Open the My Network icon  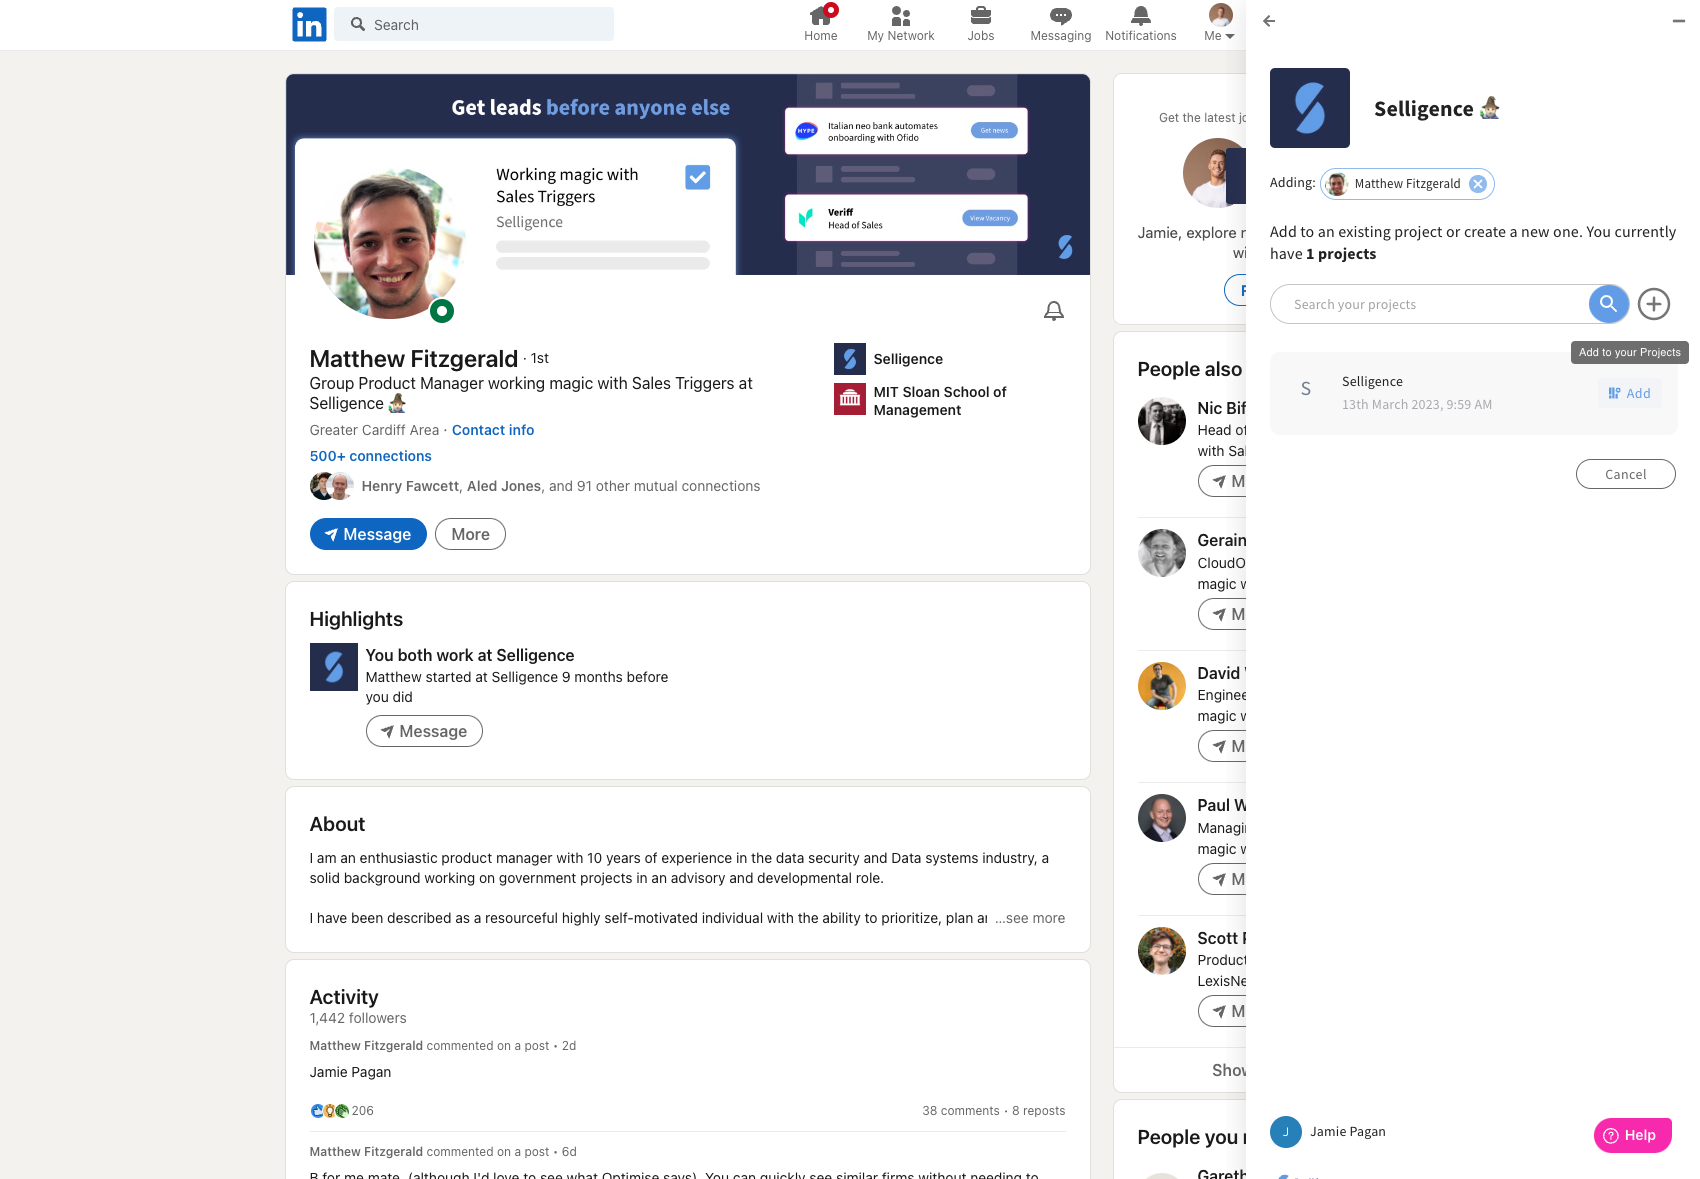click(901, 15)
